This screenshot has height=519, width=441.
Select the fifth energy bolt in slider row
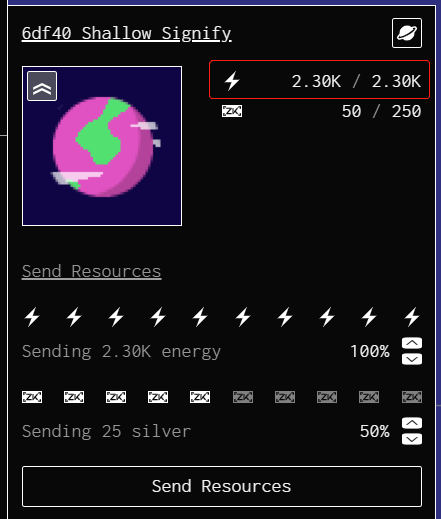point(200,317)
